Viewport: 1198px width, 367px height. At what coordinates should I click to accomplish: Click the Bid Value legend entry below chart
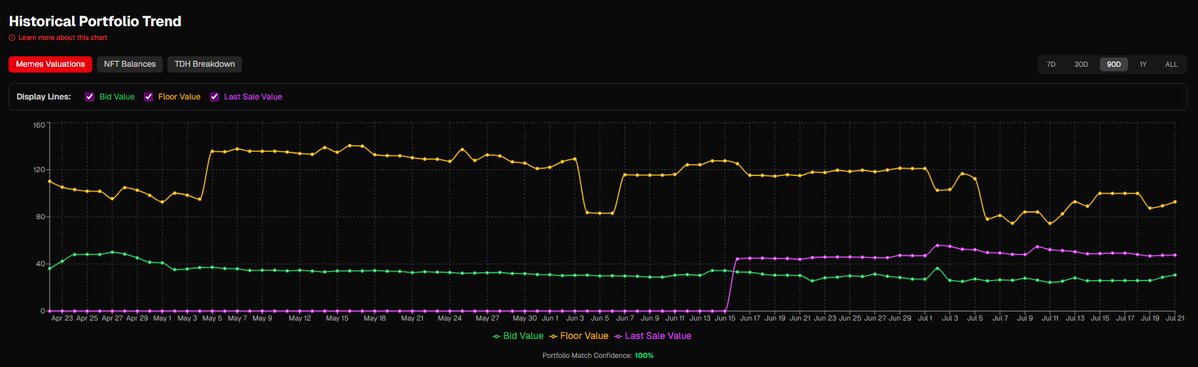pos(518,336)
